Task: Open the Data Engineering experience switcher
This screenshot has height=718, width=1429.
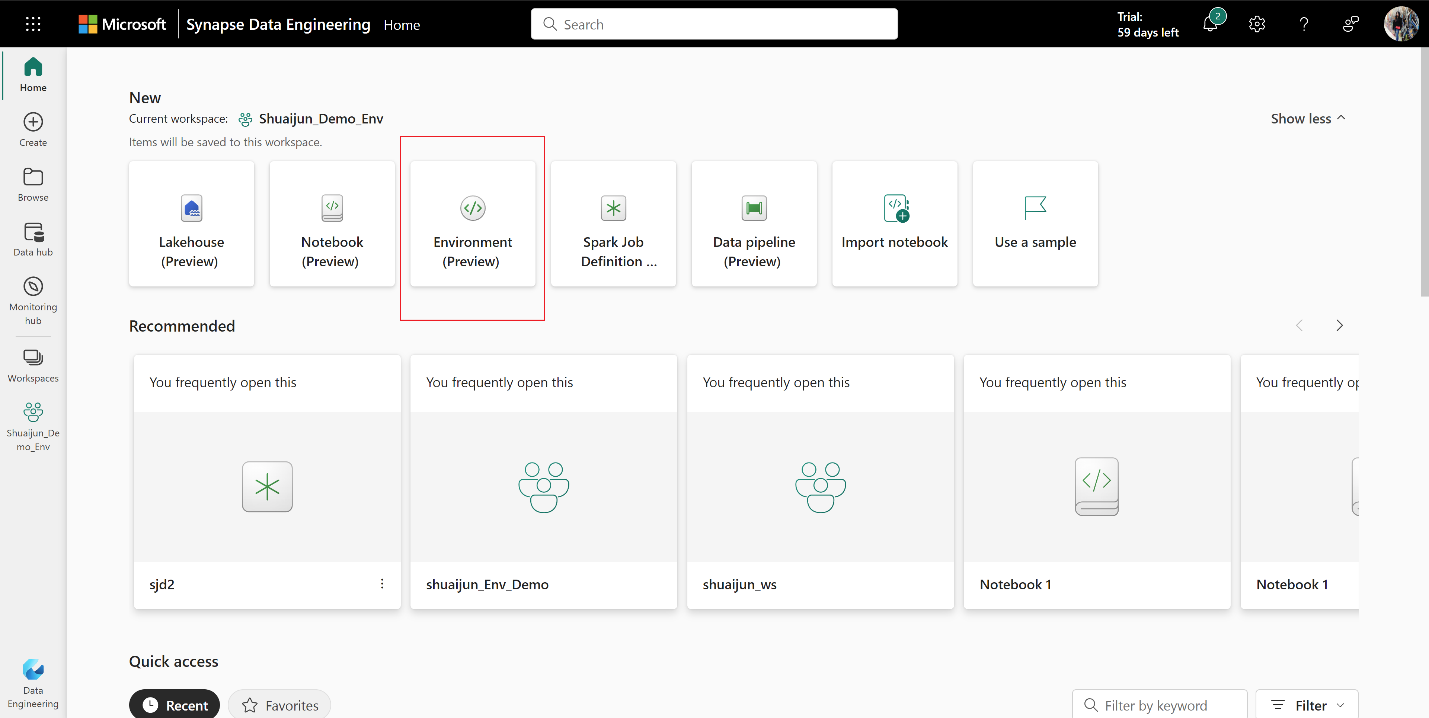Action: [33, 684]
